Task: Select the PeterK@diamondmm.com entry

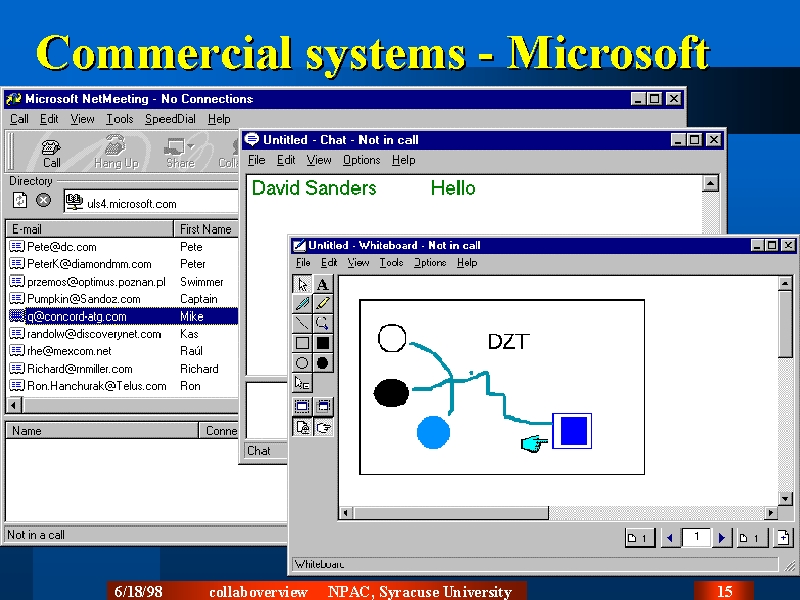Action: point(122,264)
